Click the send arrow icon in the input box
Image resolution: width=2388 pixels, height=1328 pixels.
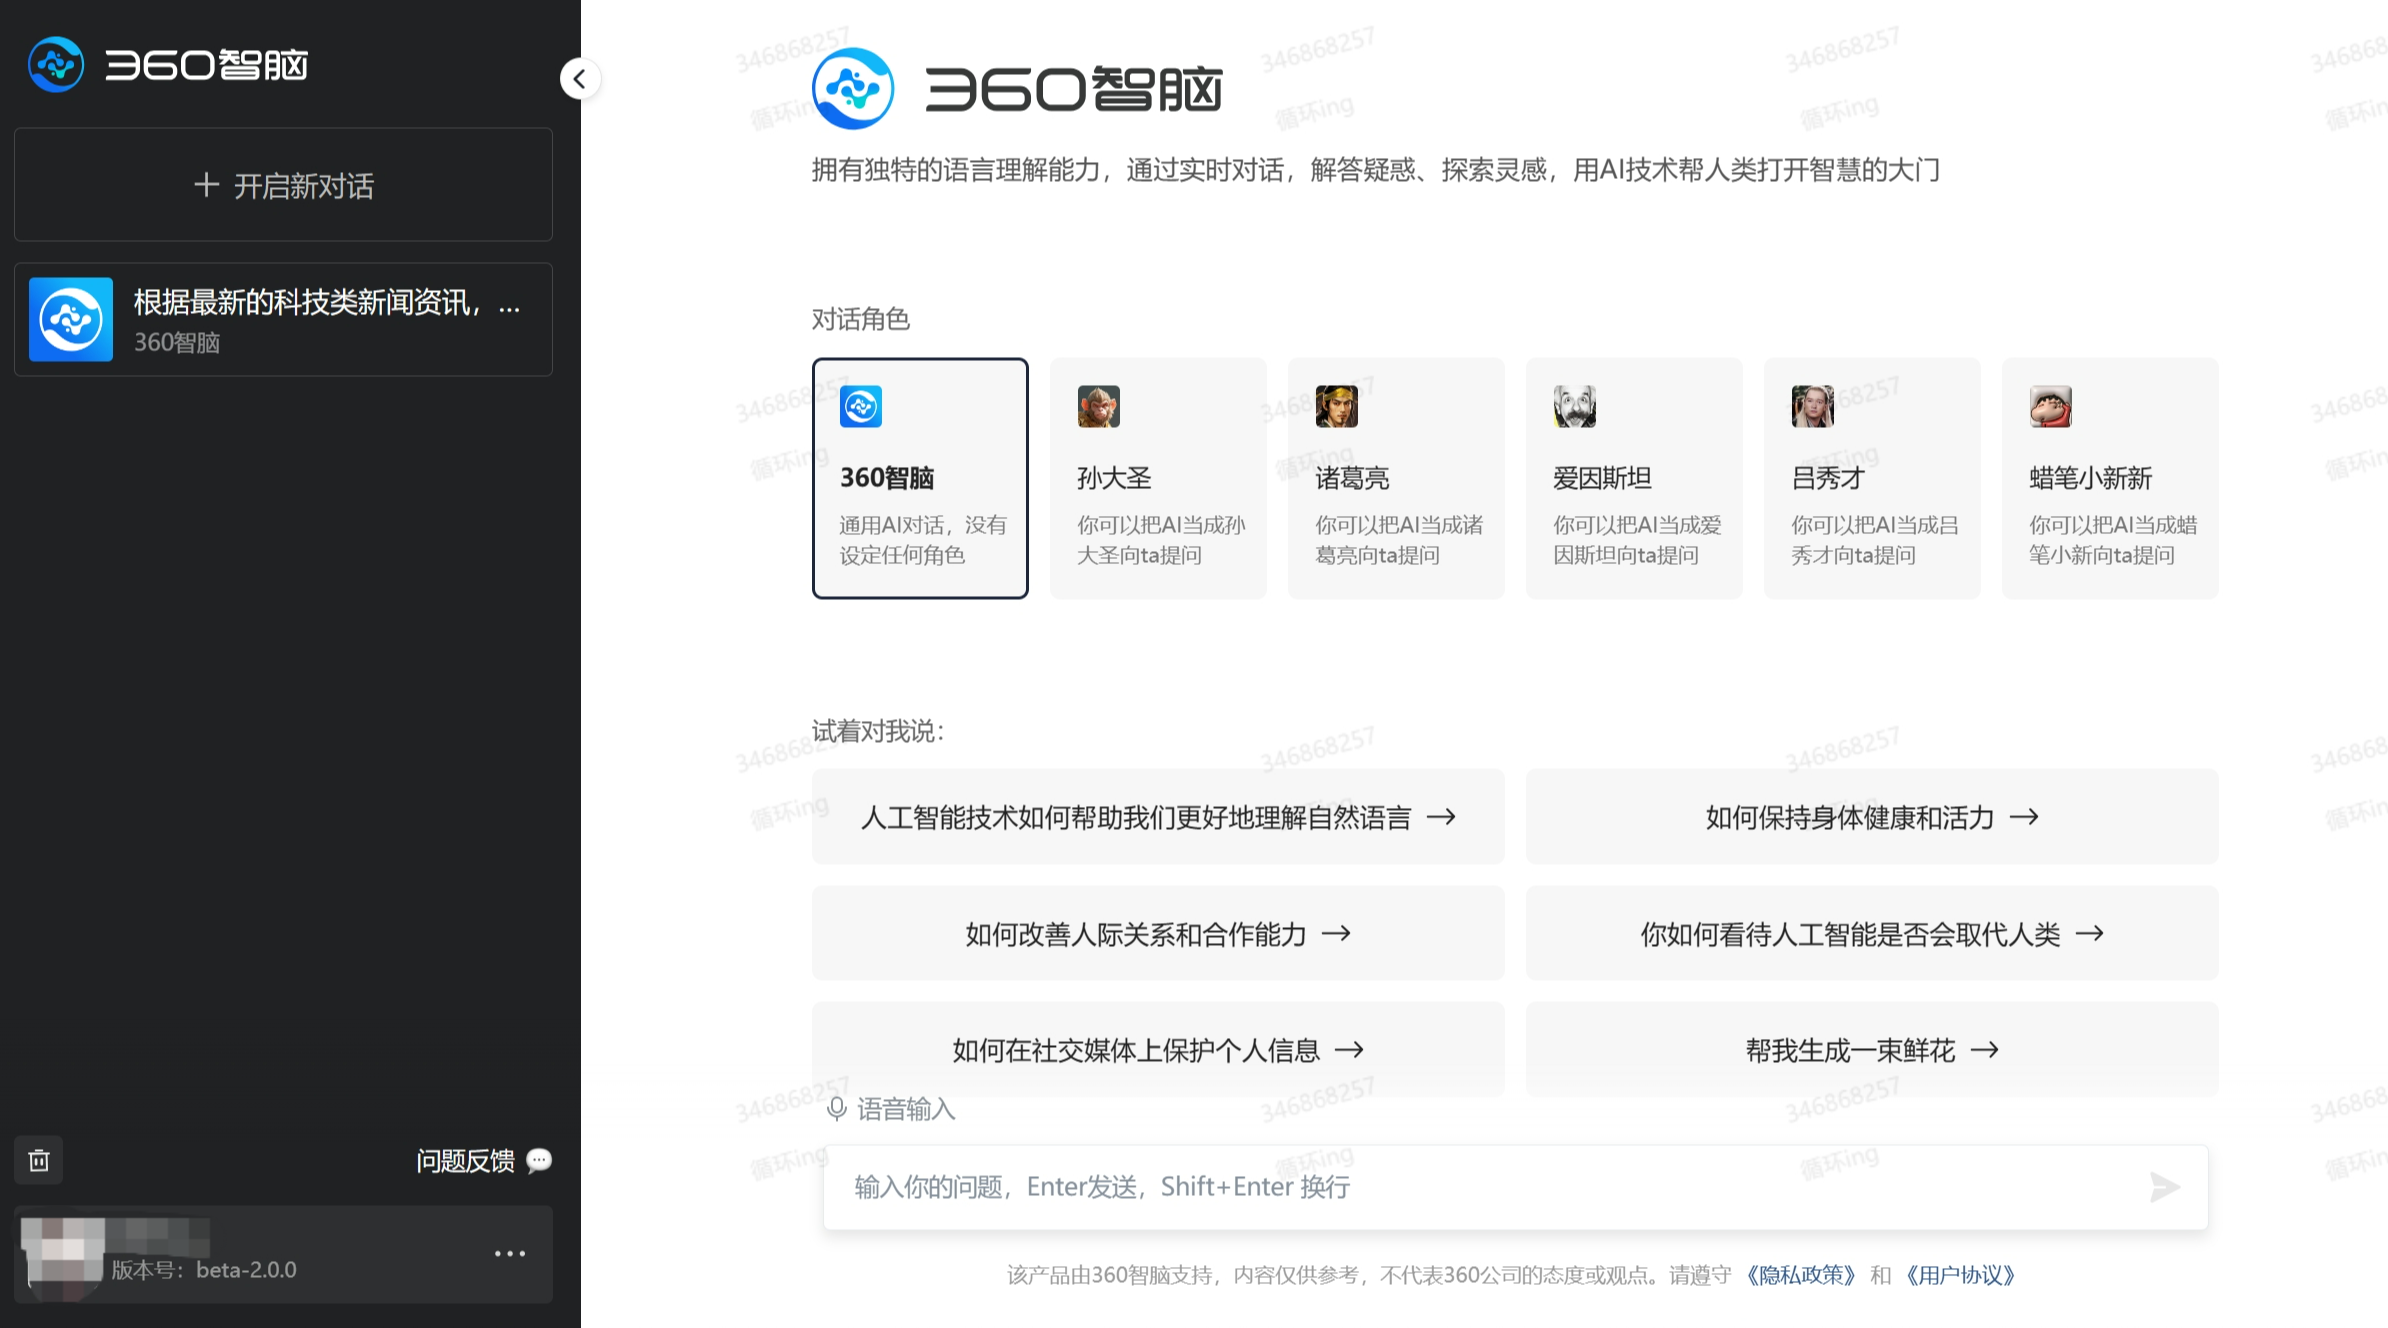click(x=2164, y=1187)
